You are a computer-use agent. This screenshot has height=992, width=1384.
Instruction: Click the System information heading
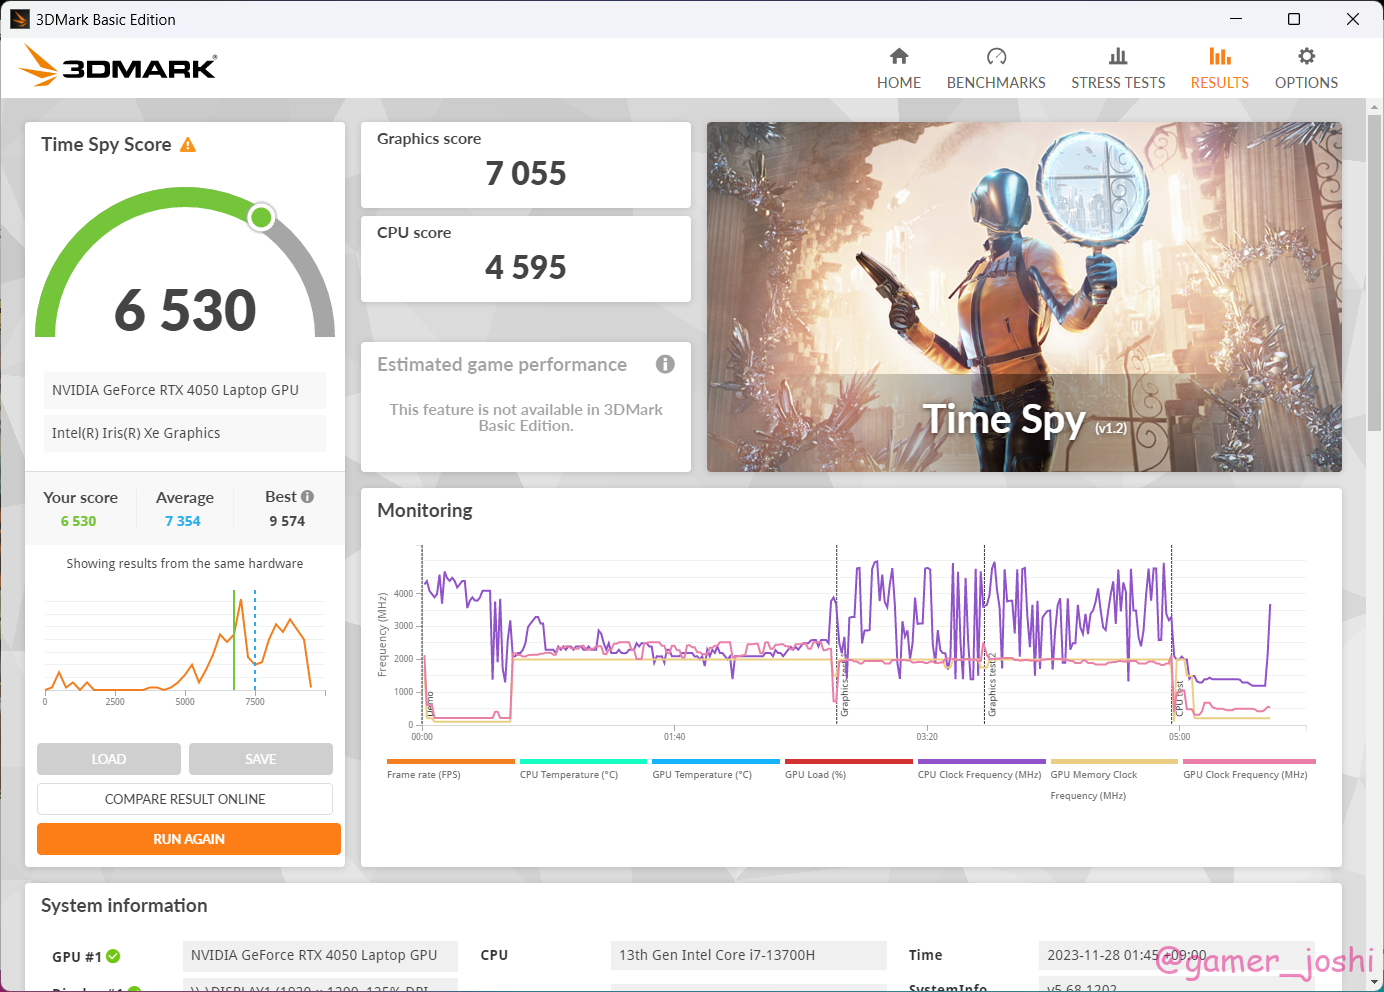tap(124, 906)
